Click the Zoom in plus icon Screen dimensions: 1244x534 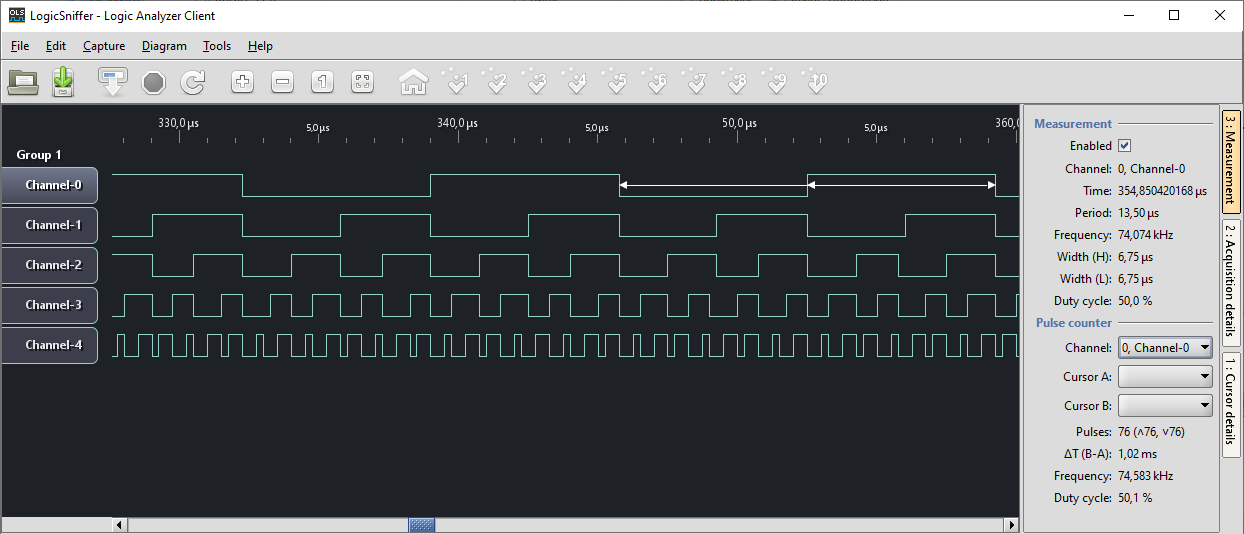tap(242, 83)
